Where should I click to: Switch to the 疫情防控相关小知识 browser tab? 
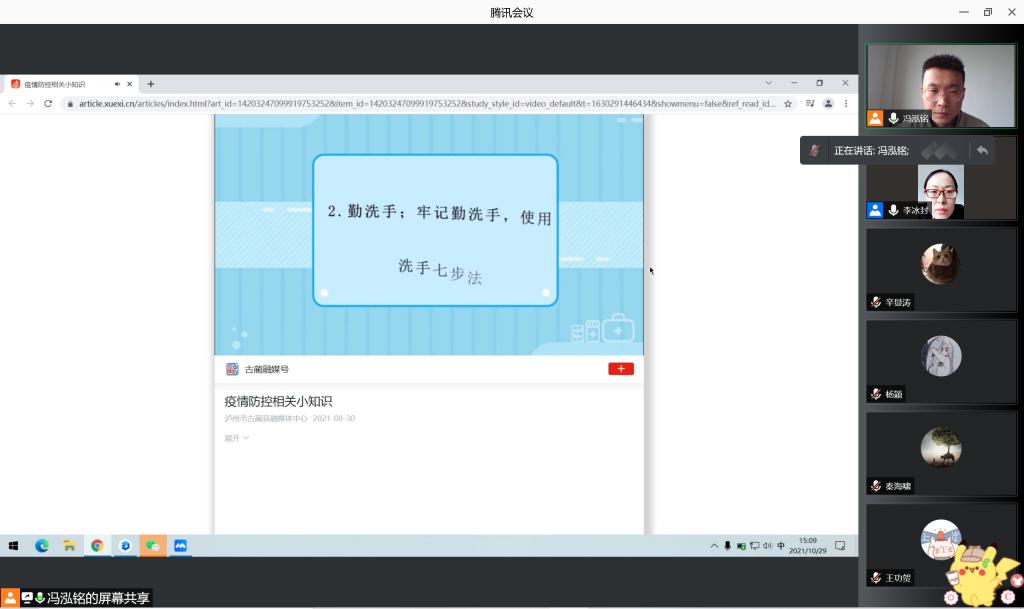pos(60,84)
